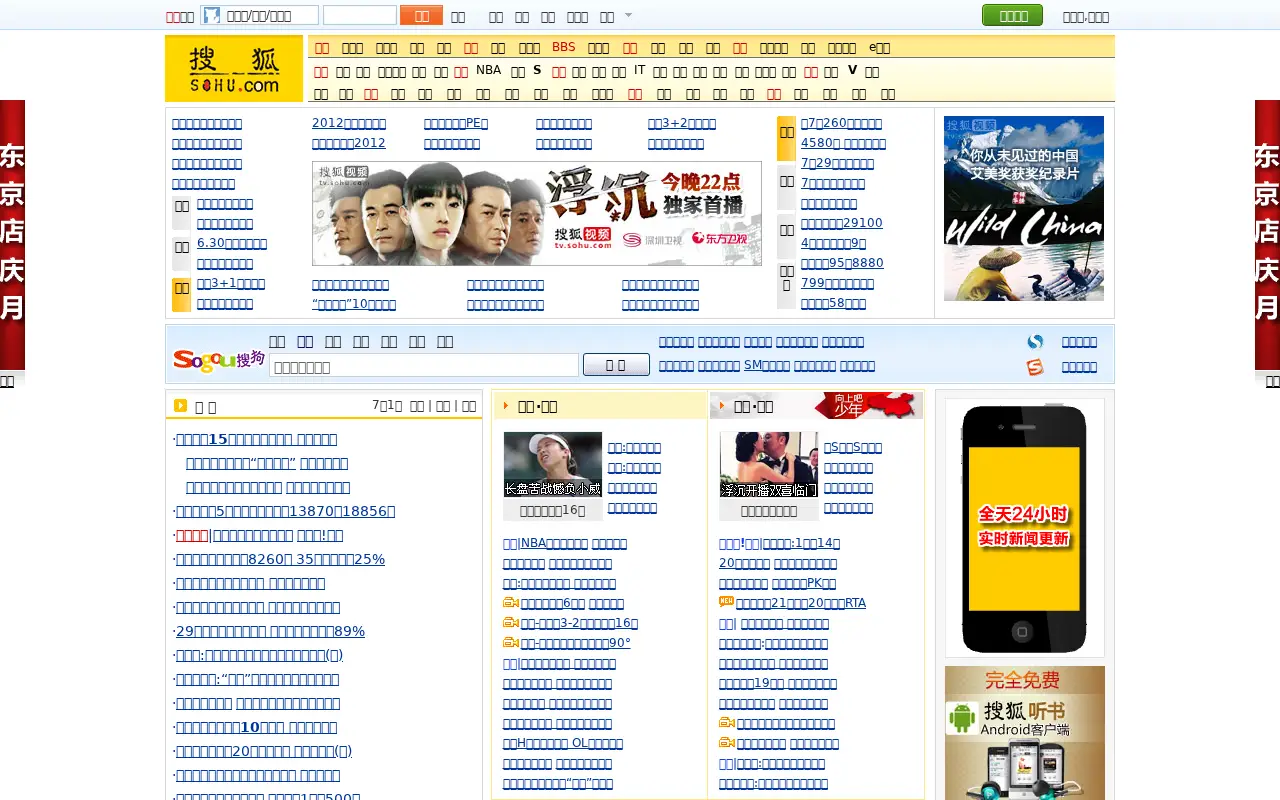
Task: Open the Sogou hot link starting with SM
Action: [x=767, y=366]
